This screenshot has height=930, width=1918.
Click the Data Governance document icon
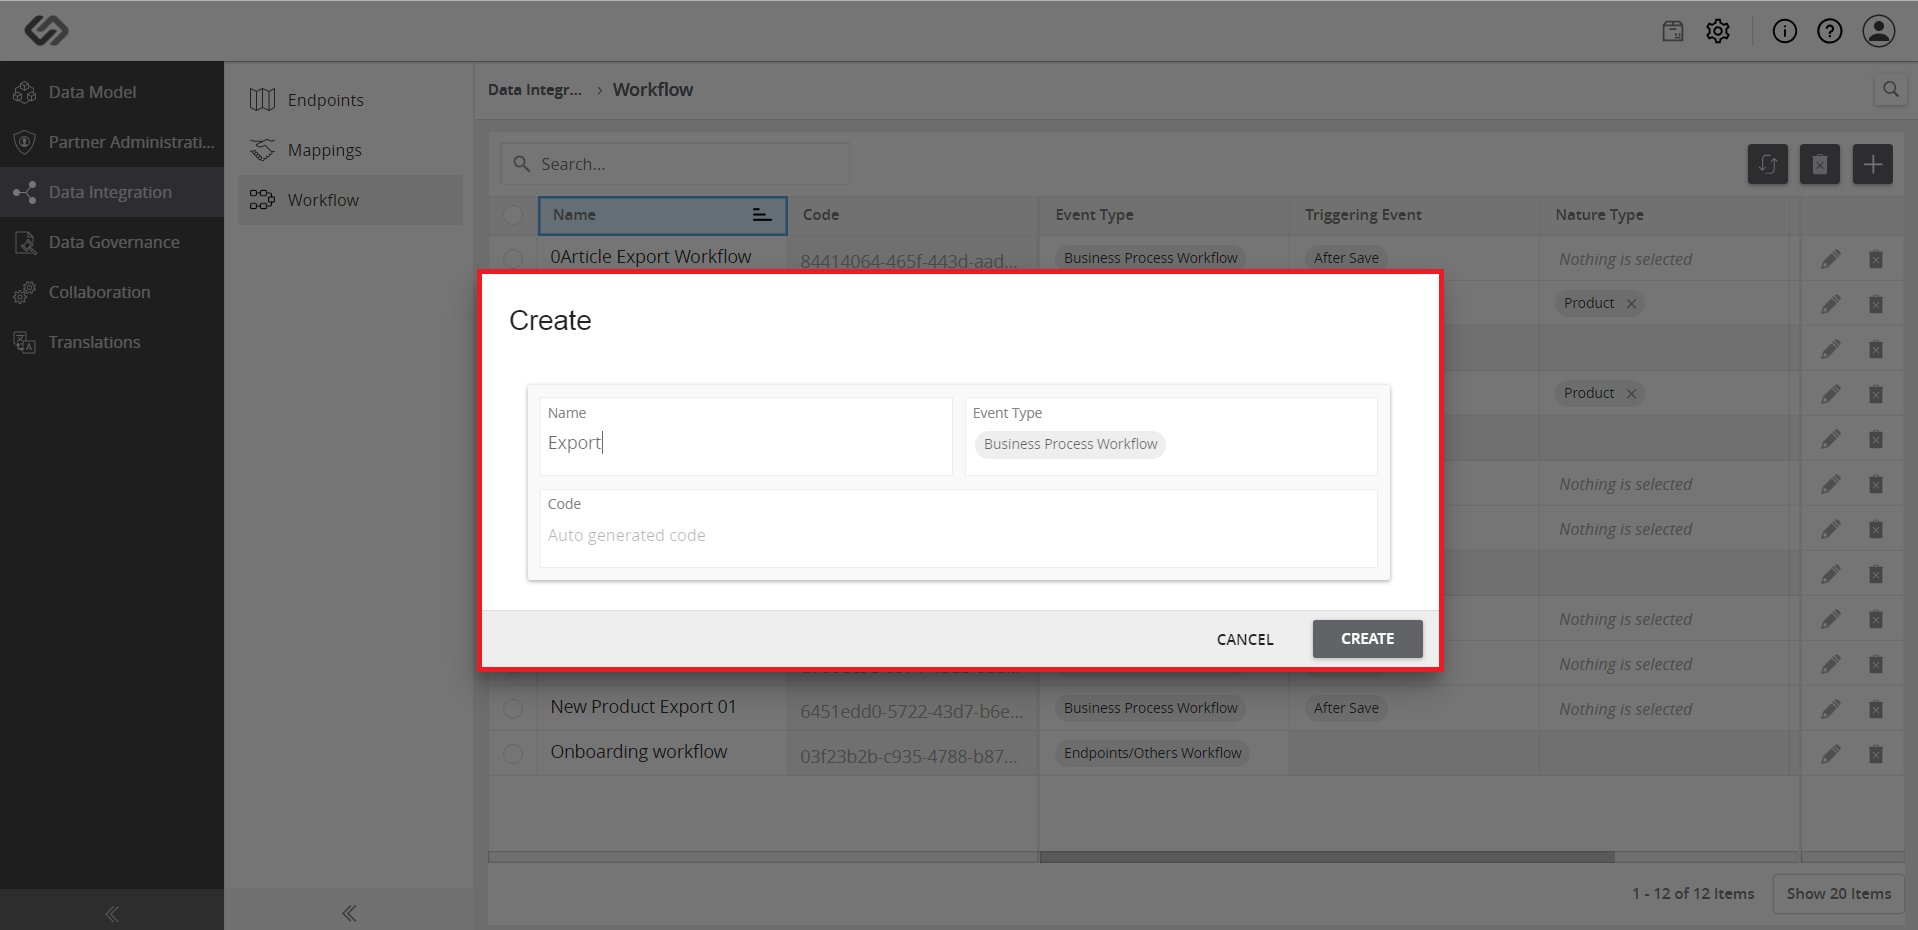(25, 242)
